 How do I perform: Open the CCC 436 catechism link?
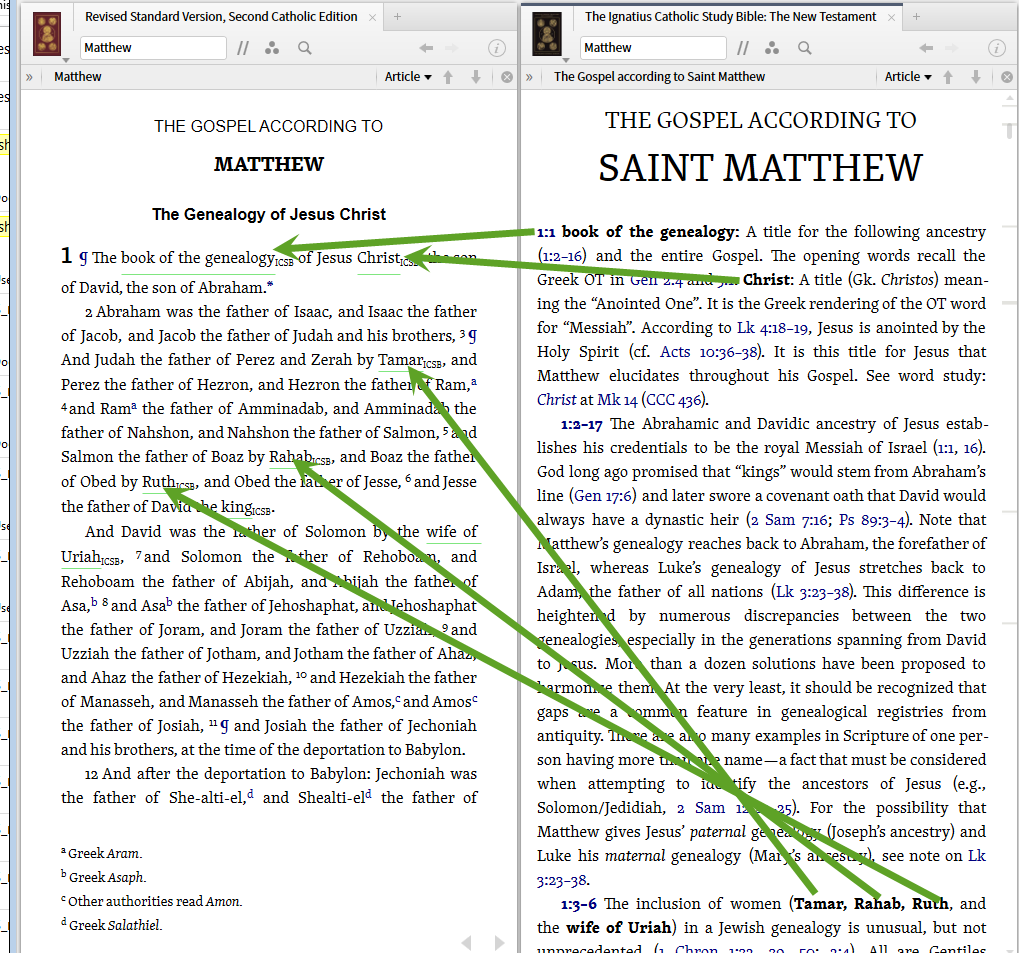(x=674, y=400)
